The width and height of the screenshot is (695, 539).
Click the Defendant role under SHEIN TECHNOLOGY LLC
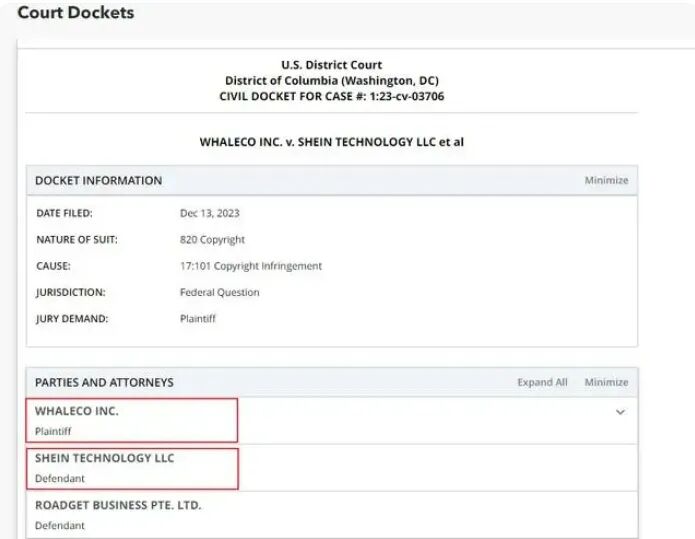point(59,479)
